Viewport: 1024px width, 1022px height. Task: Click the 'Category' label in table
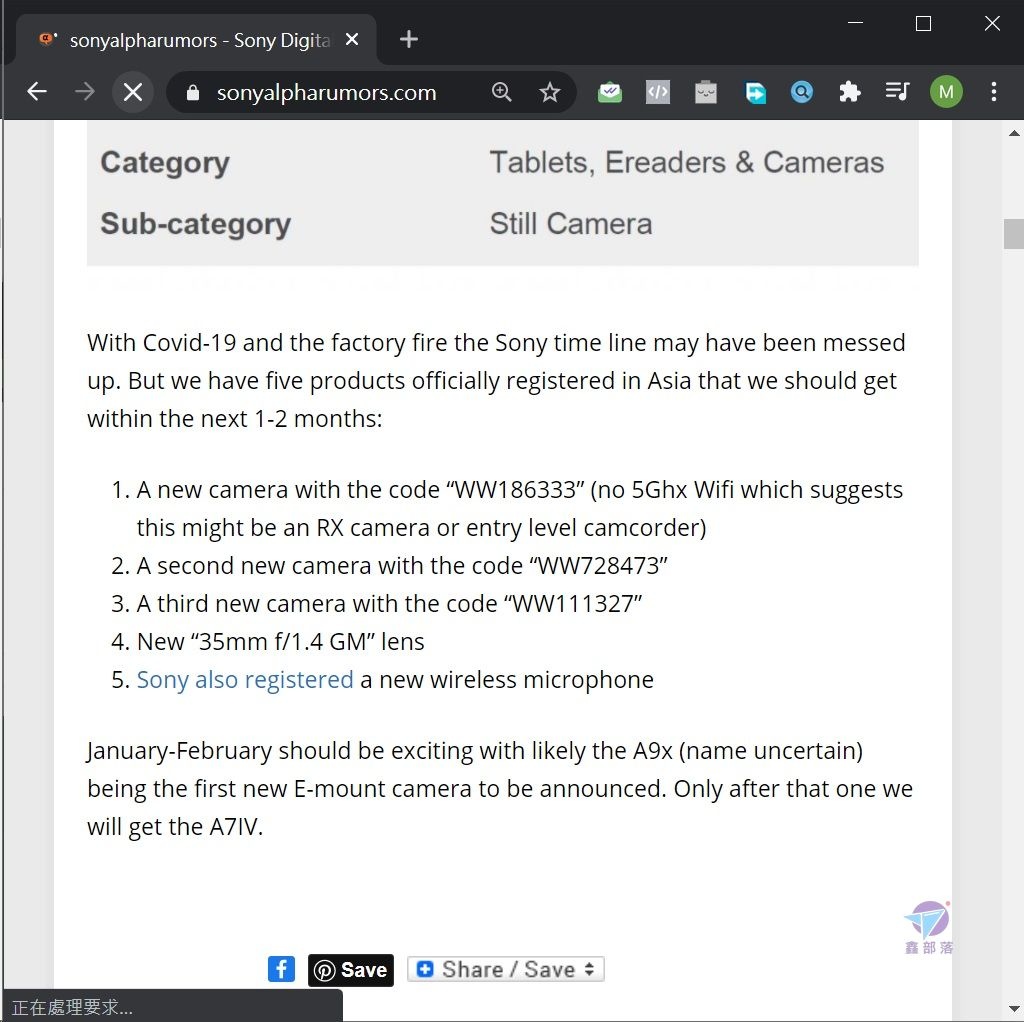coord(165,163)
